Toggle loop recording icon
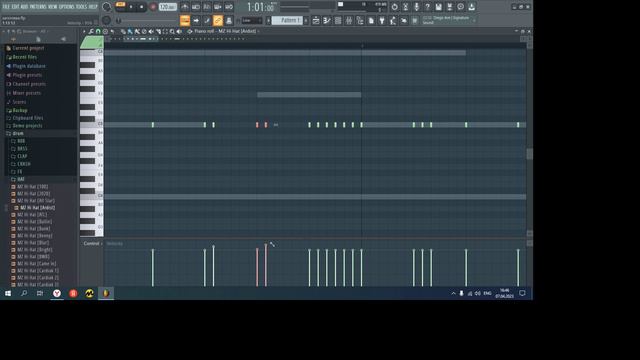The image size is (640, 360). click(229, 7)
